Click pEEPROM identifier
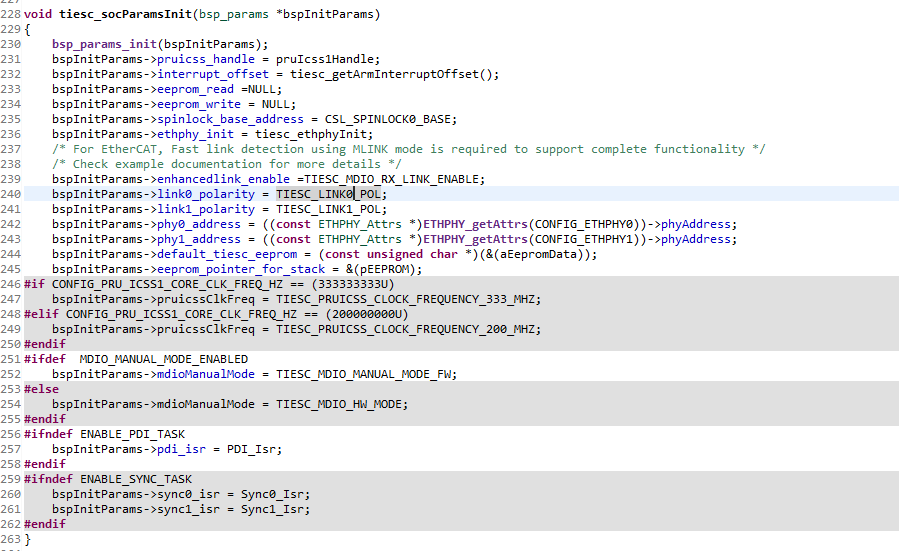Image resolution: width=899 pixels, height=551 pixels. [384, 269]
